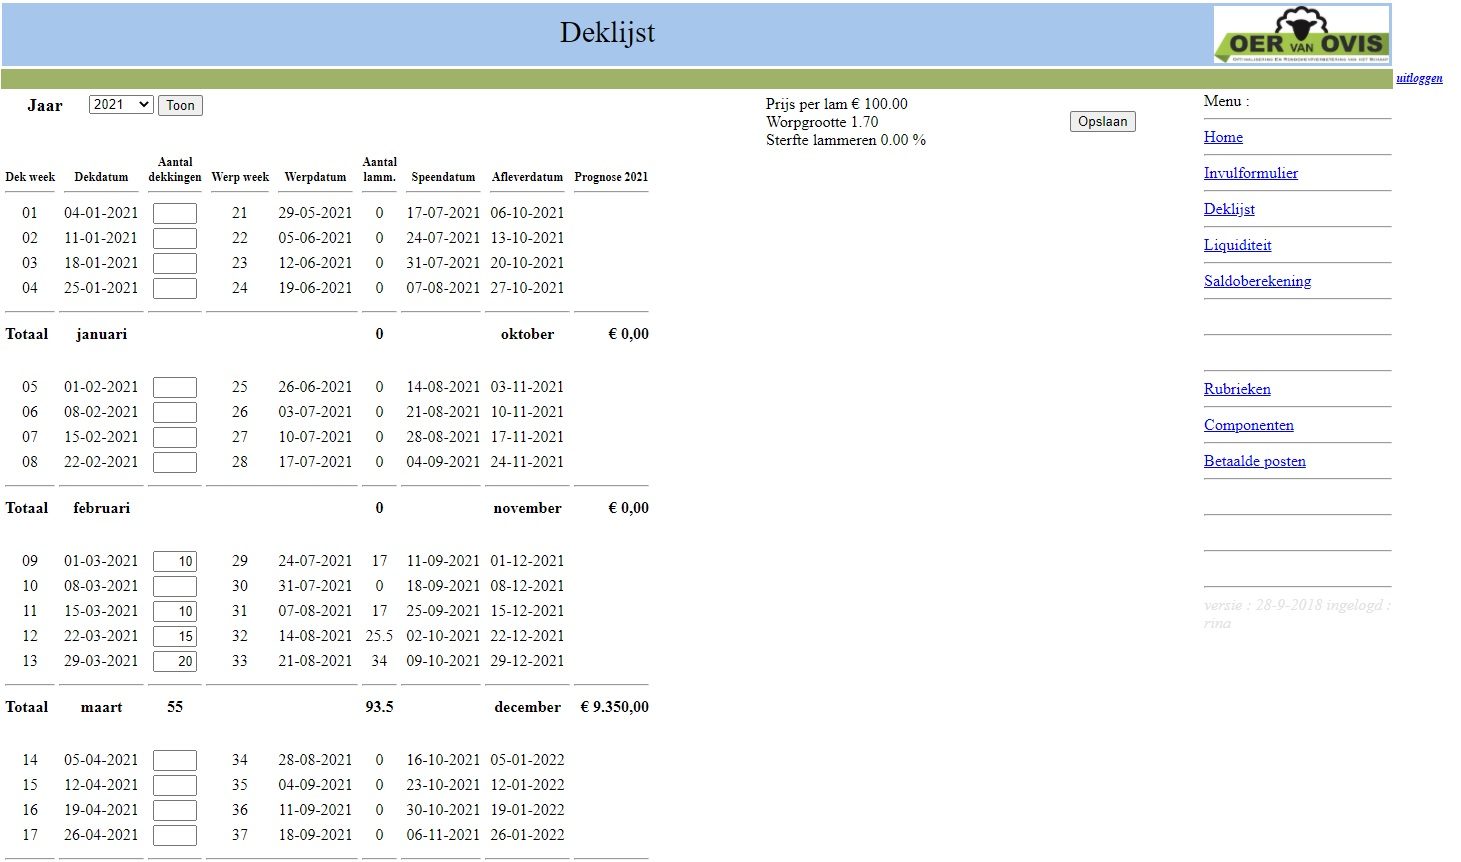
Task: Go to Invulformulier menu item
Action: (x=1250, y=173)
